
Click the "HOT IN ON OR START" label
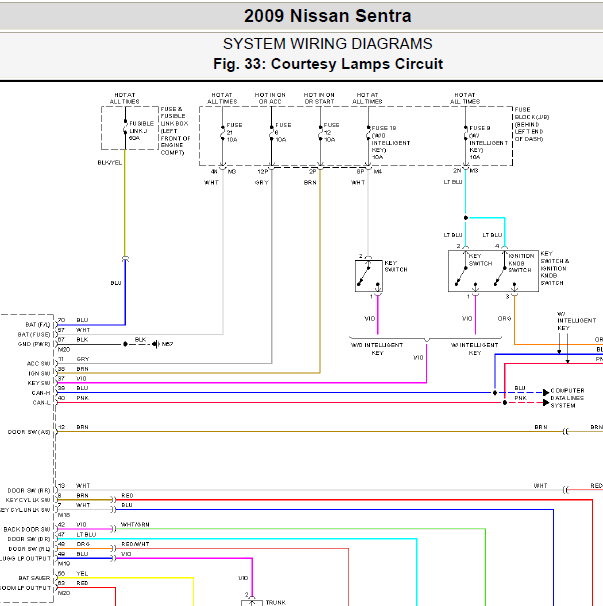319,98
